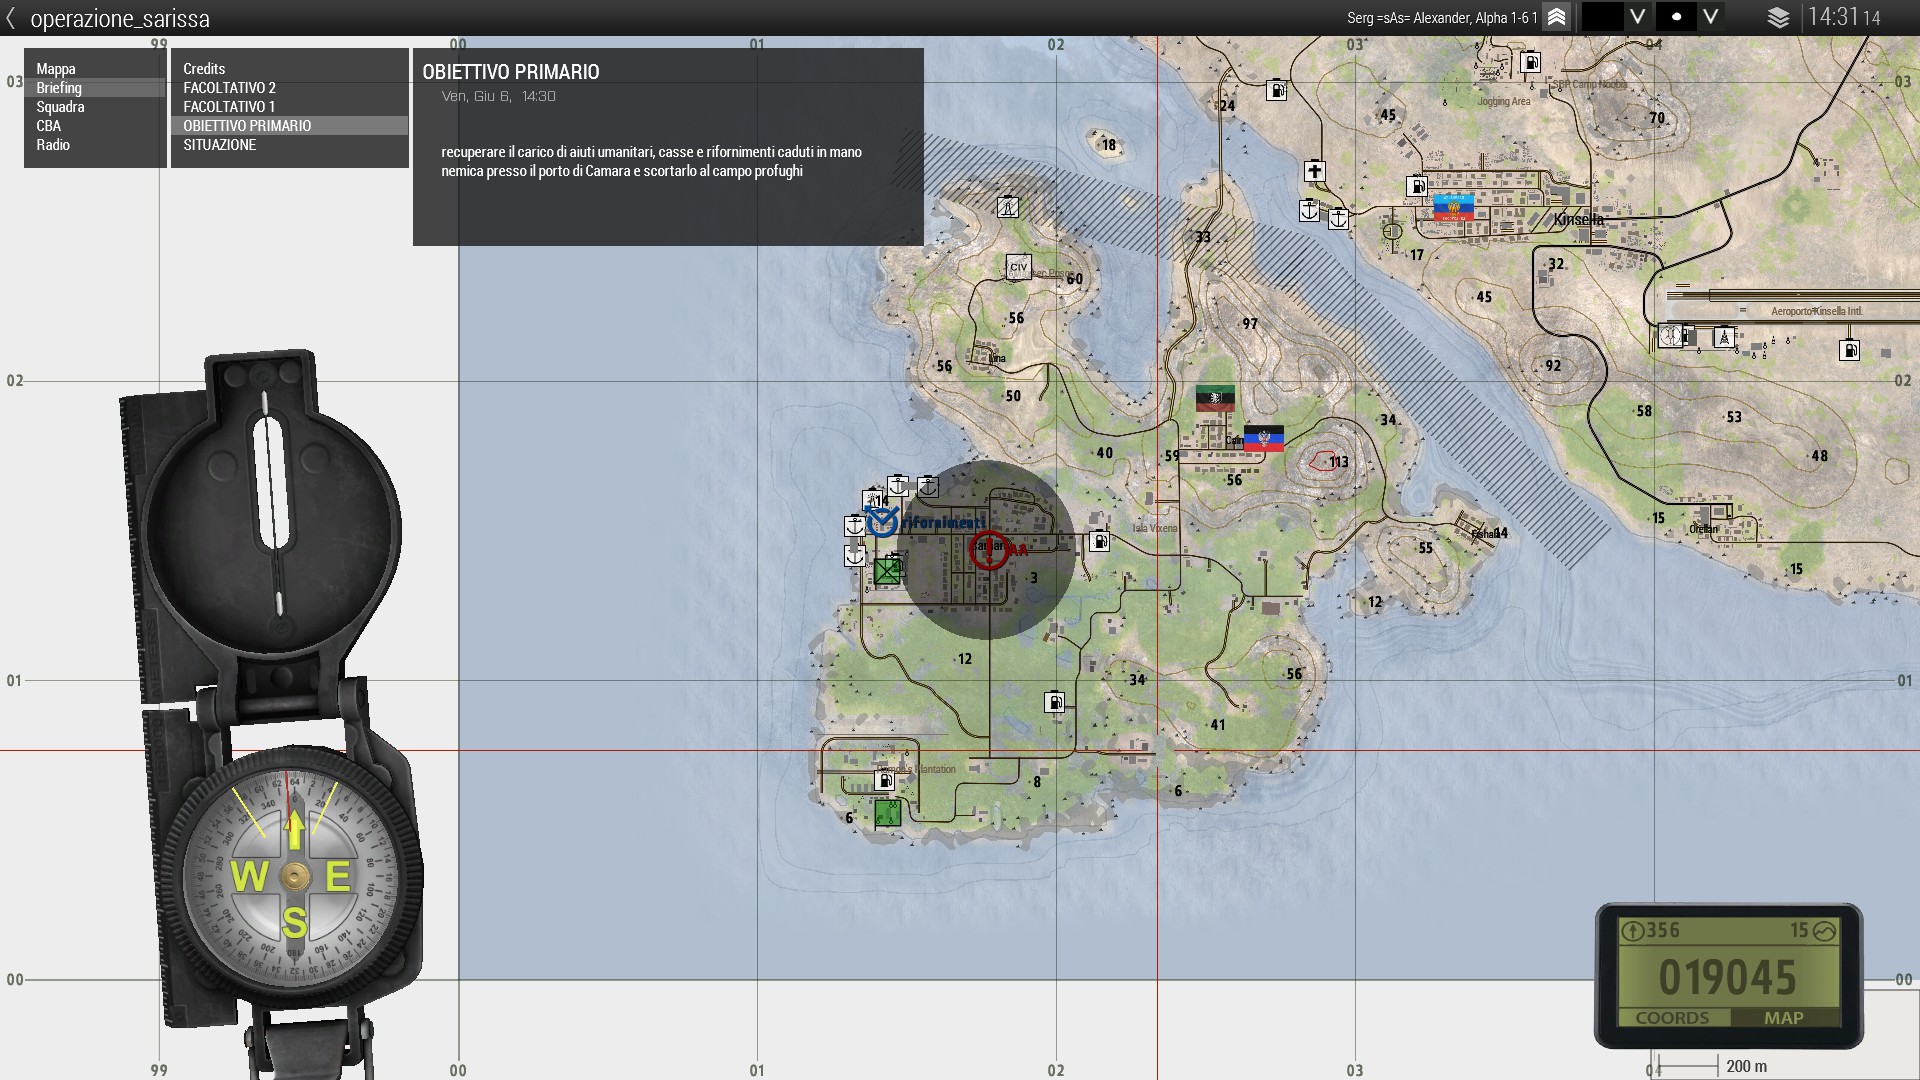Viewport: 1920px width, 1080px height.
Task: Select the FACOLTATIVO 1 briefing entry
Action: point(290,107)
